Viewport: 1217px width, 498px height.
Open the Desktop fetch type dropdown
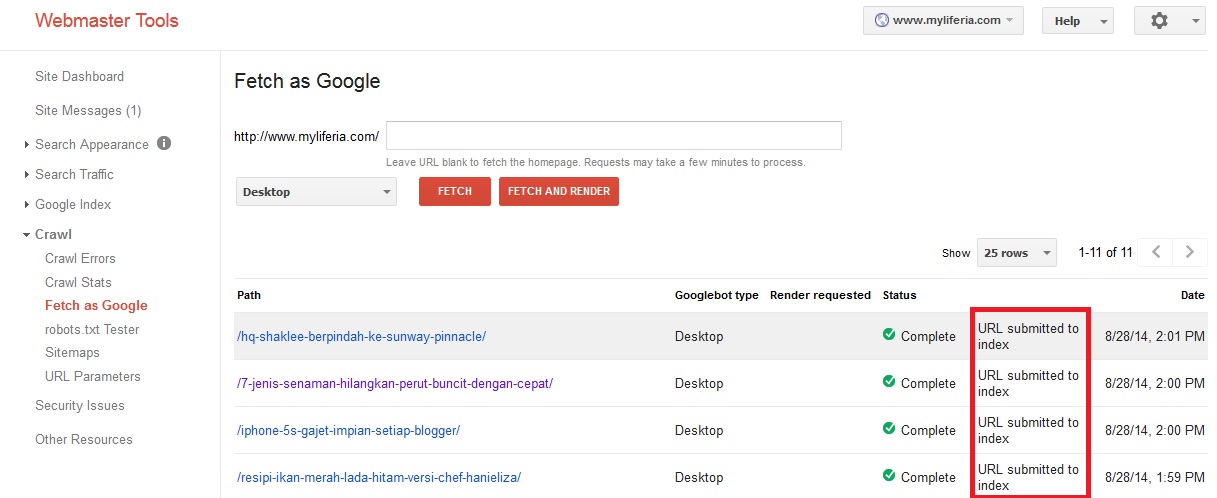pos(316,192)
